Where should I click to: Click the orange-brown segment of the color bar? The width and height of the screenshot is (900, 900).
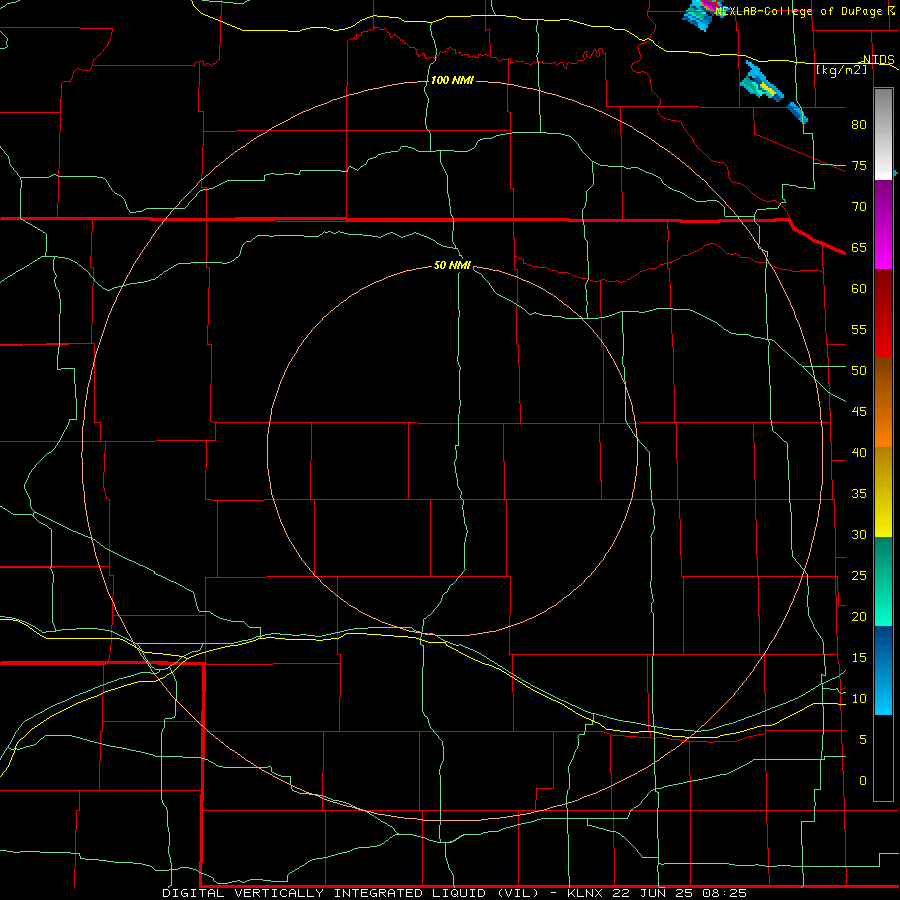[x=883, y=403]
